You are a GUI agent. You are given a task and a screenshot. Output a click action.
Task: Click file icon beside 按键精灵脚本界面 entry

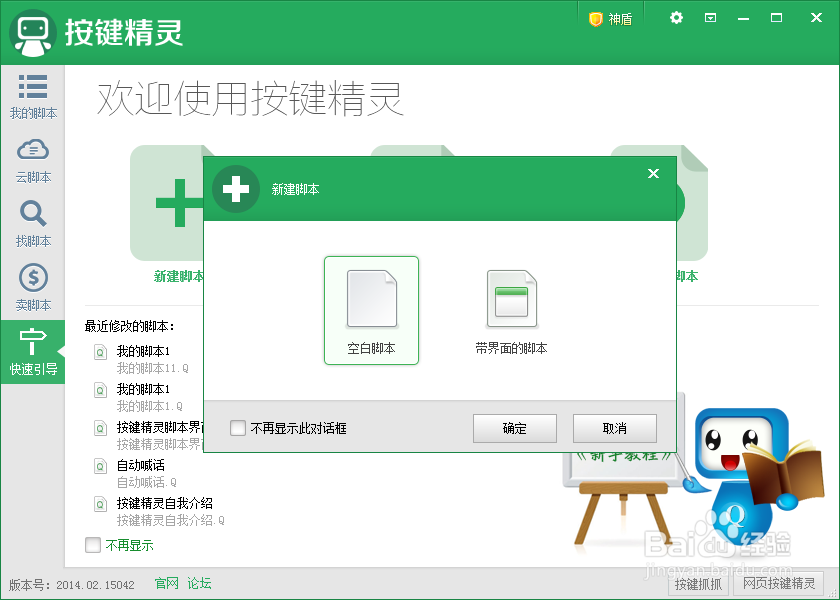[x=100, y=428]
